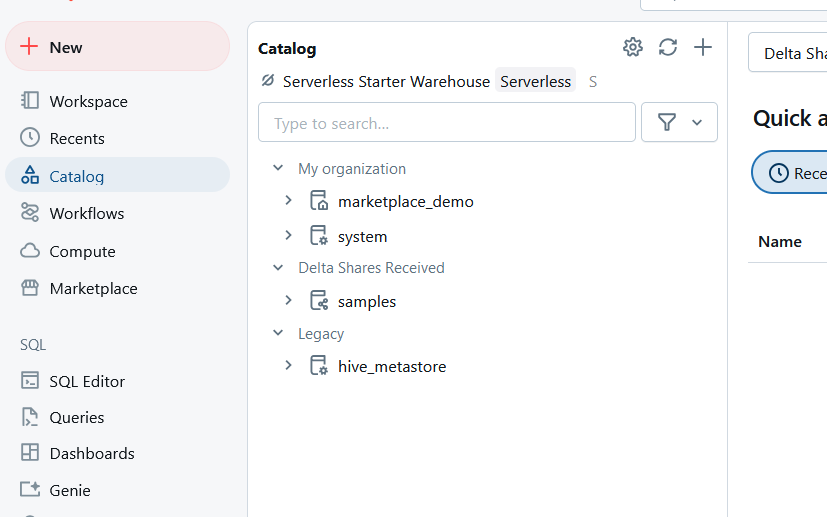827x517 pixels.
Task: Click the plus icon to add catalog
Action: (x=703, y=47)
